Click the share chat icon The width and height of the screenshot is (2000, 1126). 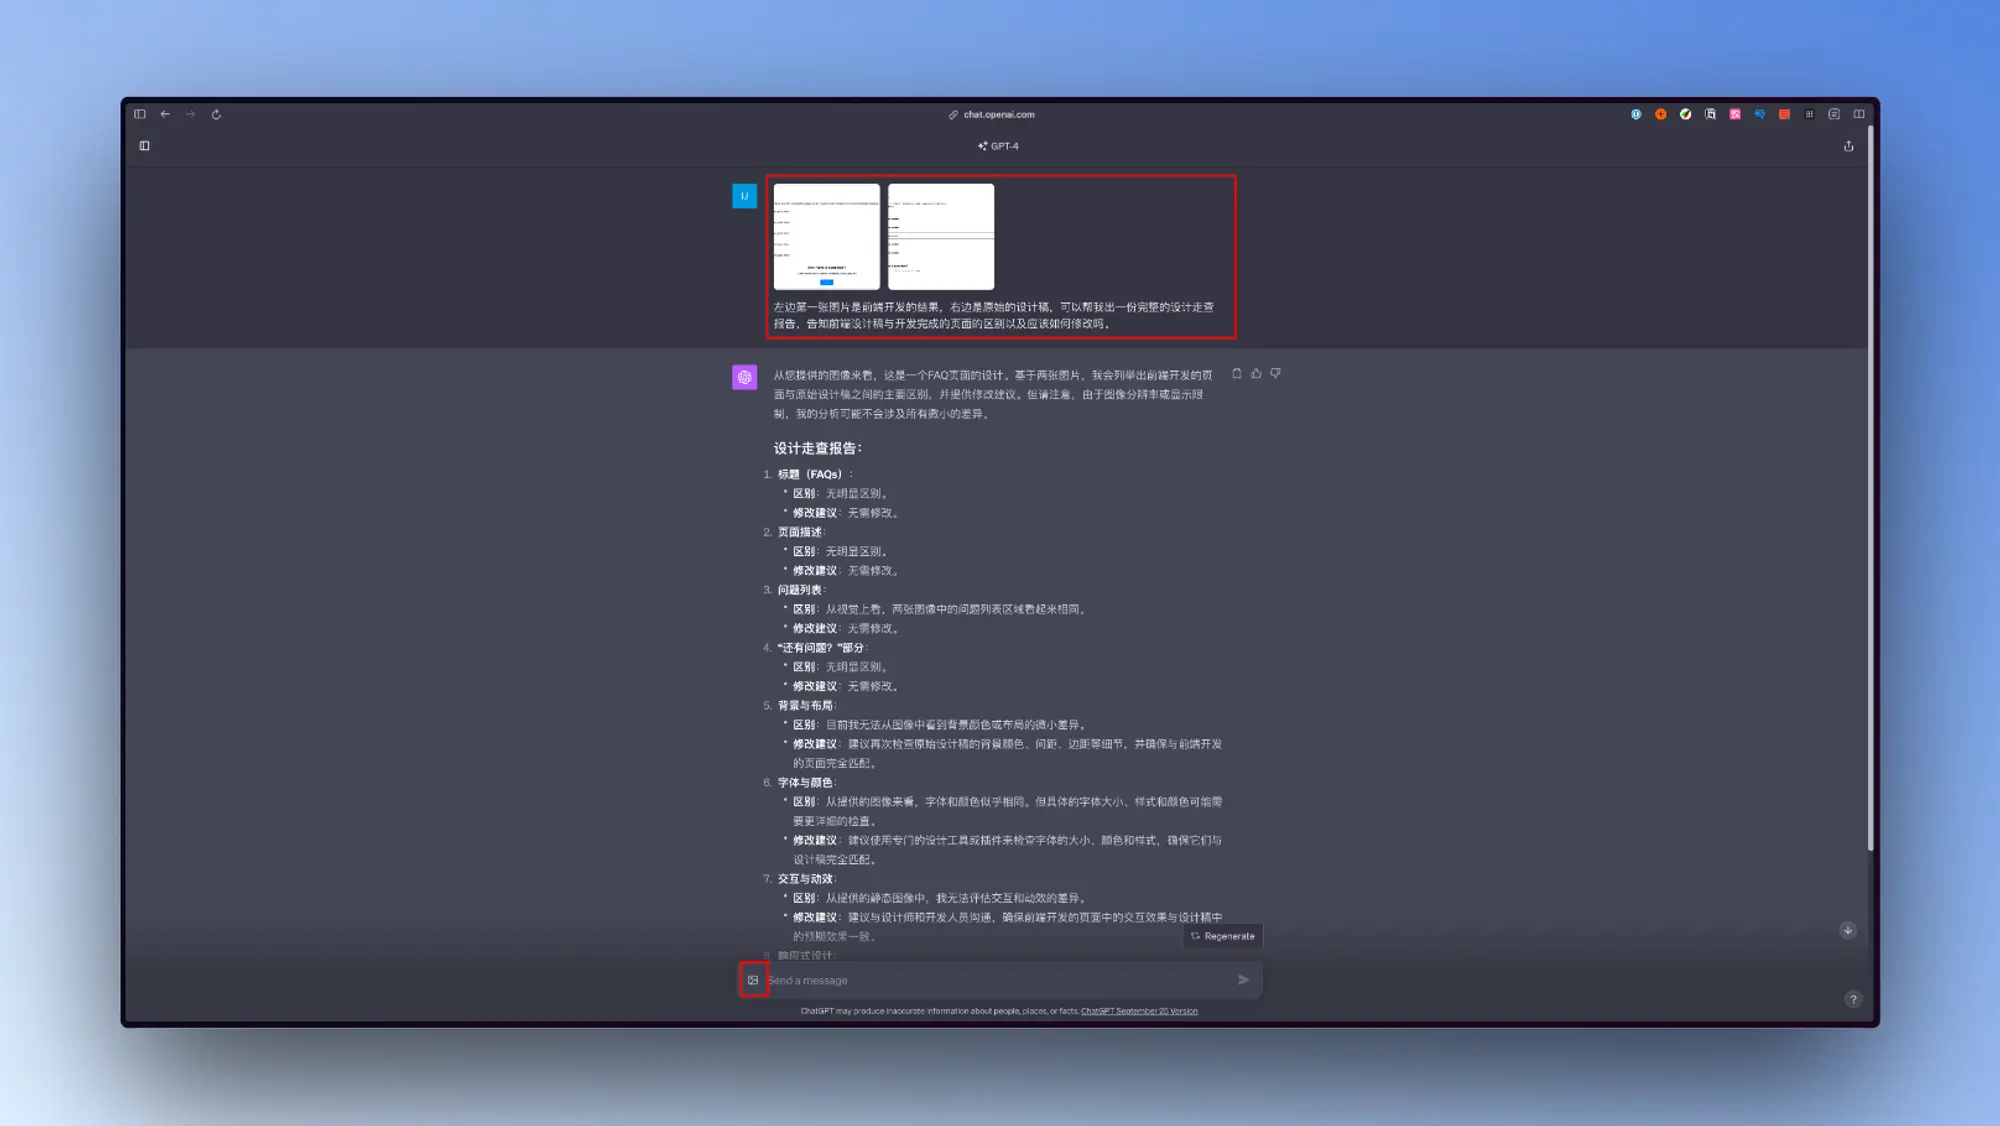tap(1848, 146)
